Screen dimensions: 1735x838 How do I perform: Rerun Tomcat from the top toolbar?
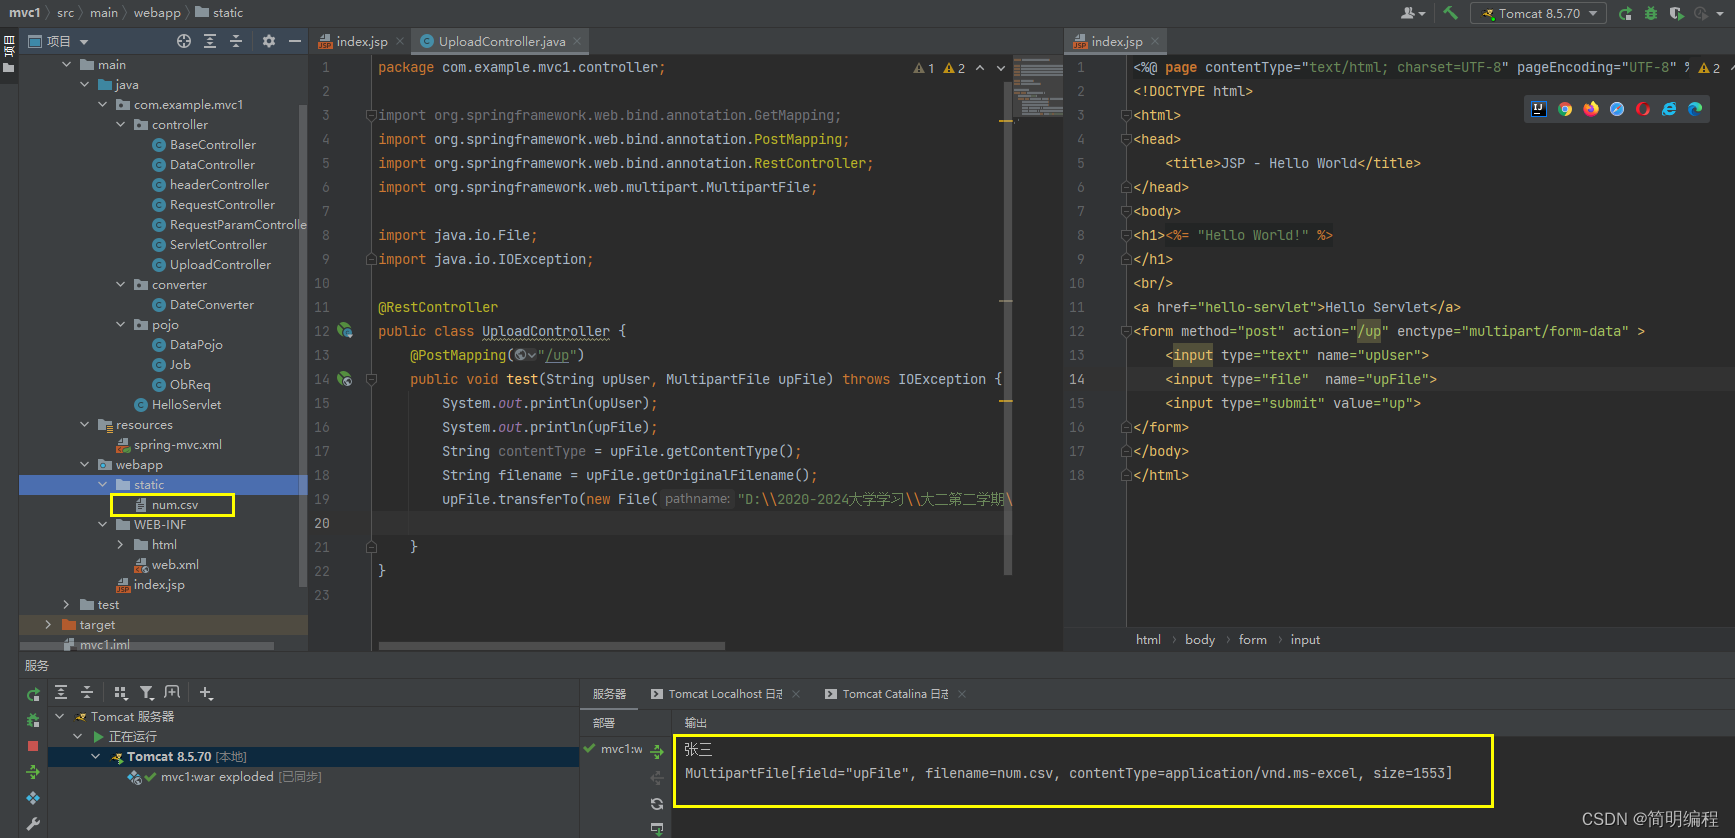click(x=1625, y=13)
